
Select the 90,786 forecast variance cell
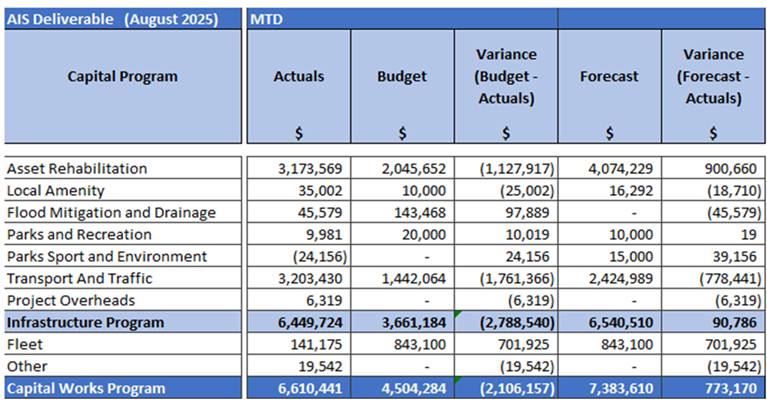[714, 322]
